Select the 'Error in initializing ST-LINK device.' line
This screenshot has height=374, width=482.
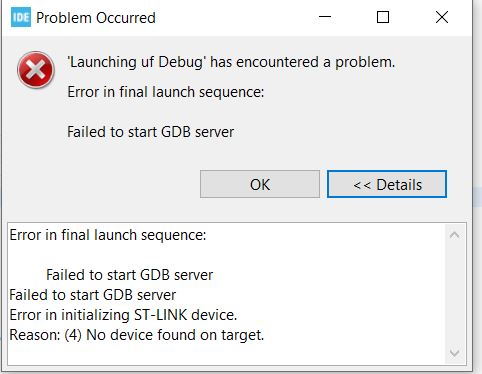(123, 315)
